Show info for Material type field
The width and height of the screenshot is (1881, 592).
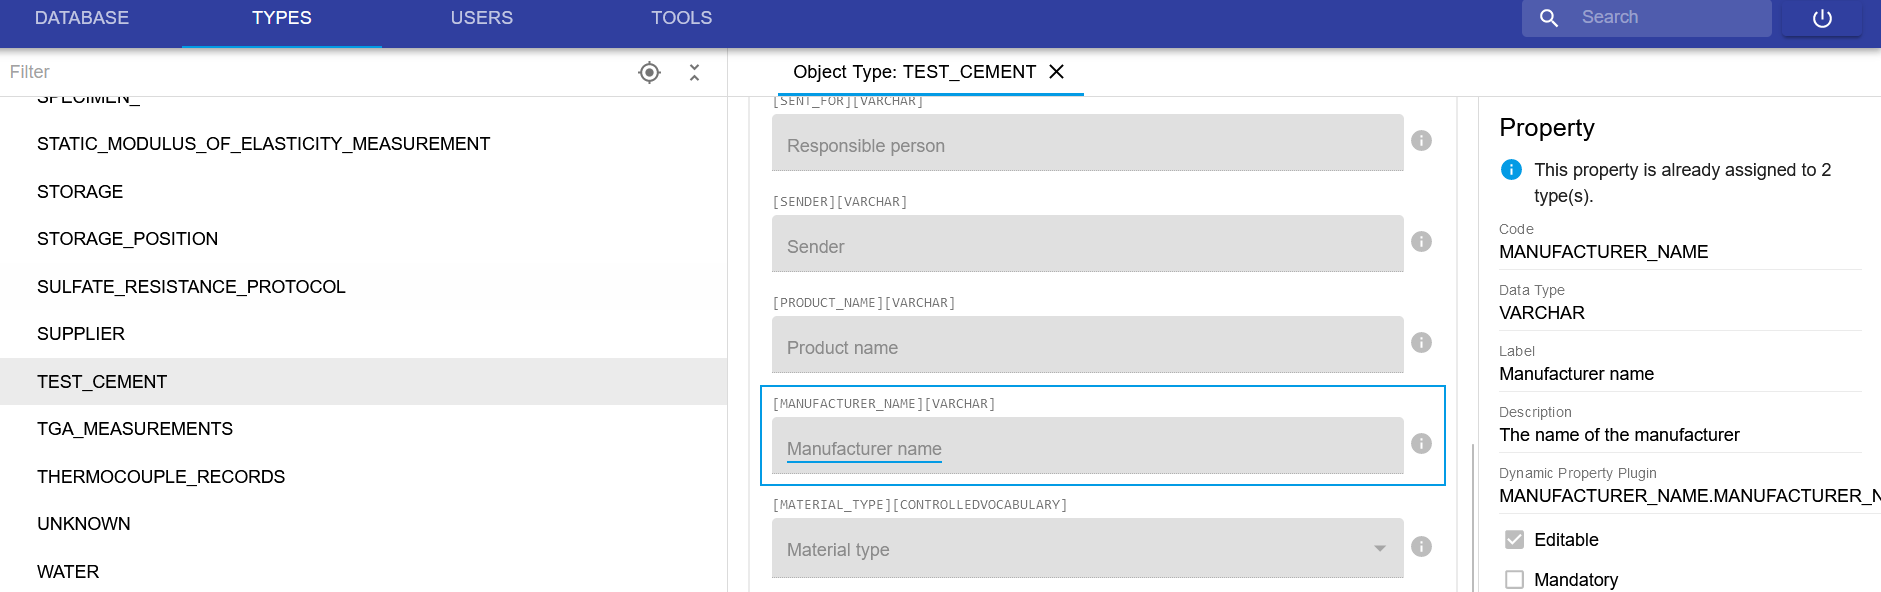1421,547
